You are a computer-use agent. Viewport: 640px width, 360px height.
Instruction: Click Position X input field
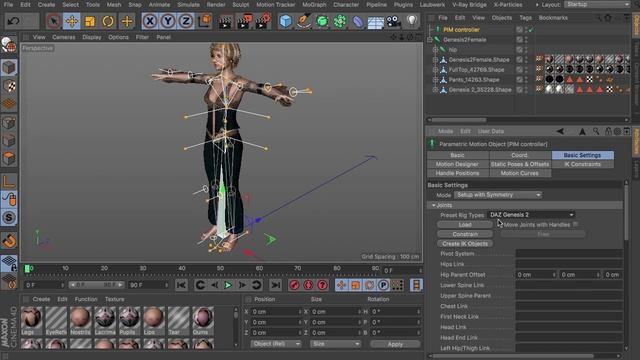coord(276,311)
